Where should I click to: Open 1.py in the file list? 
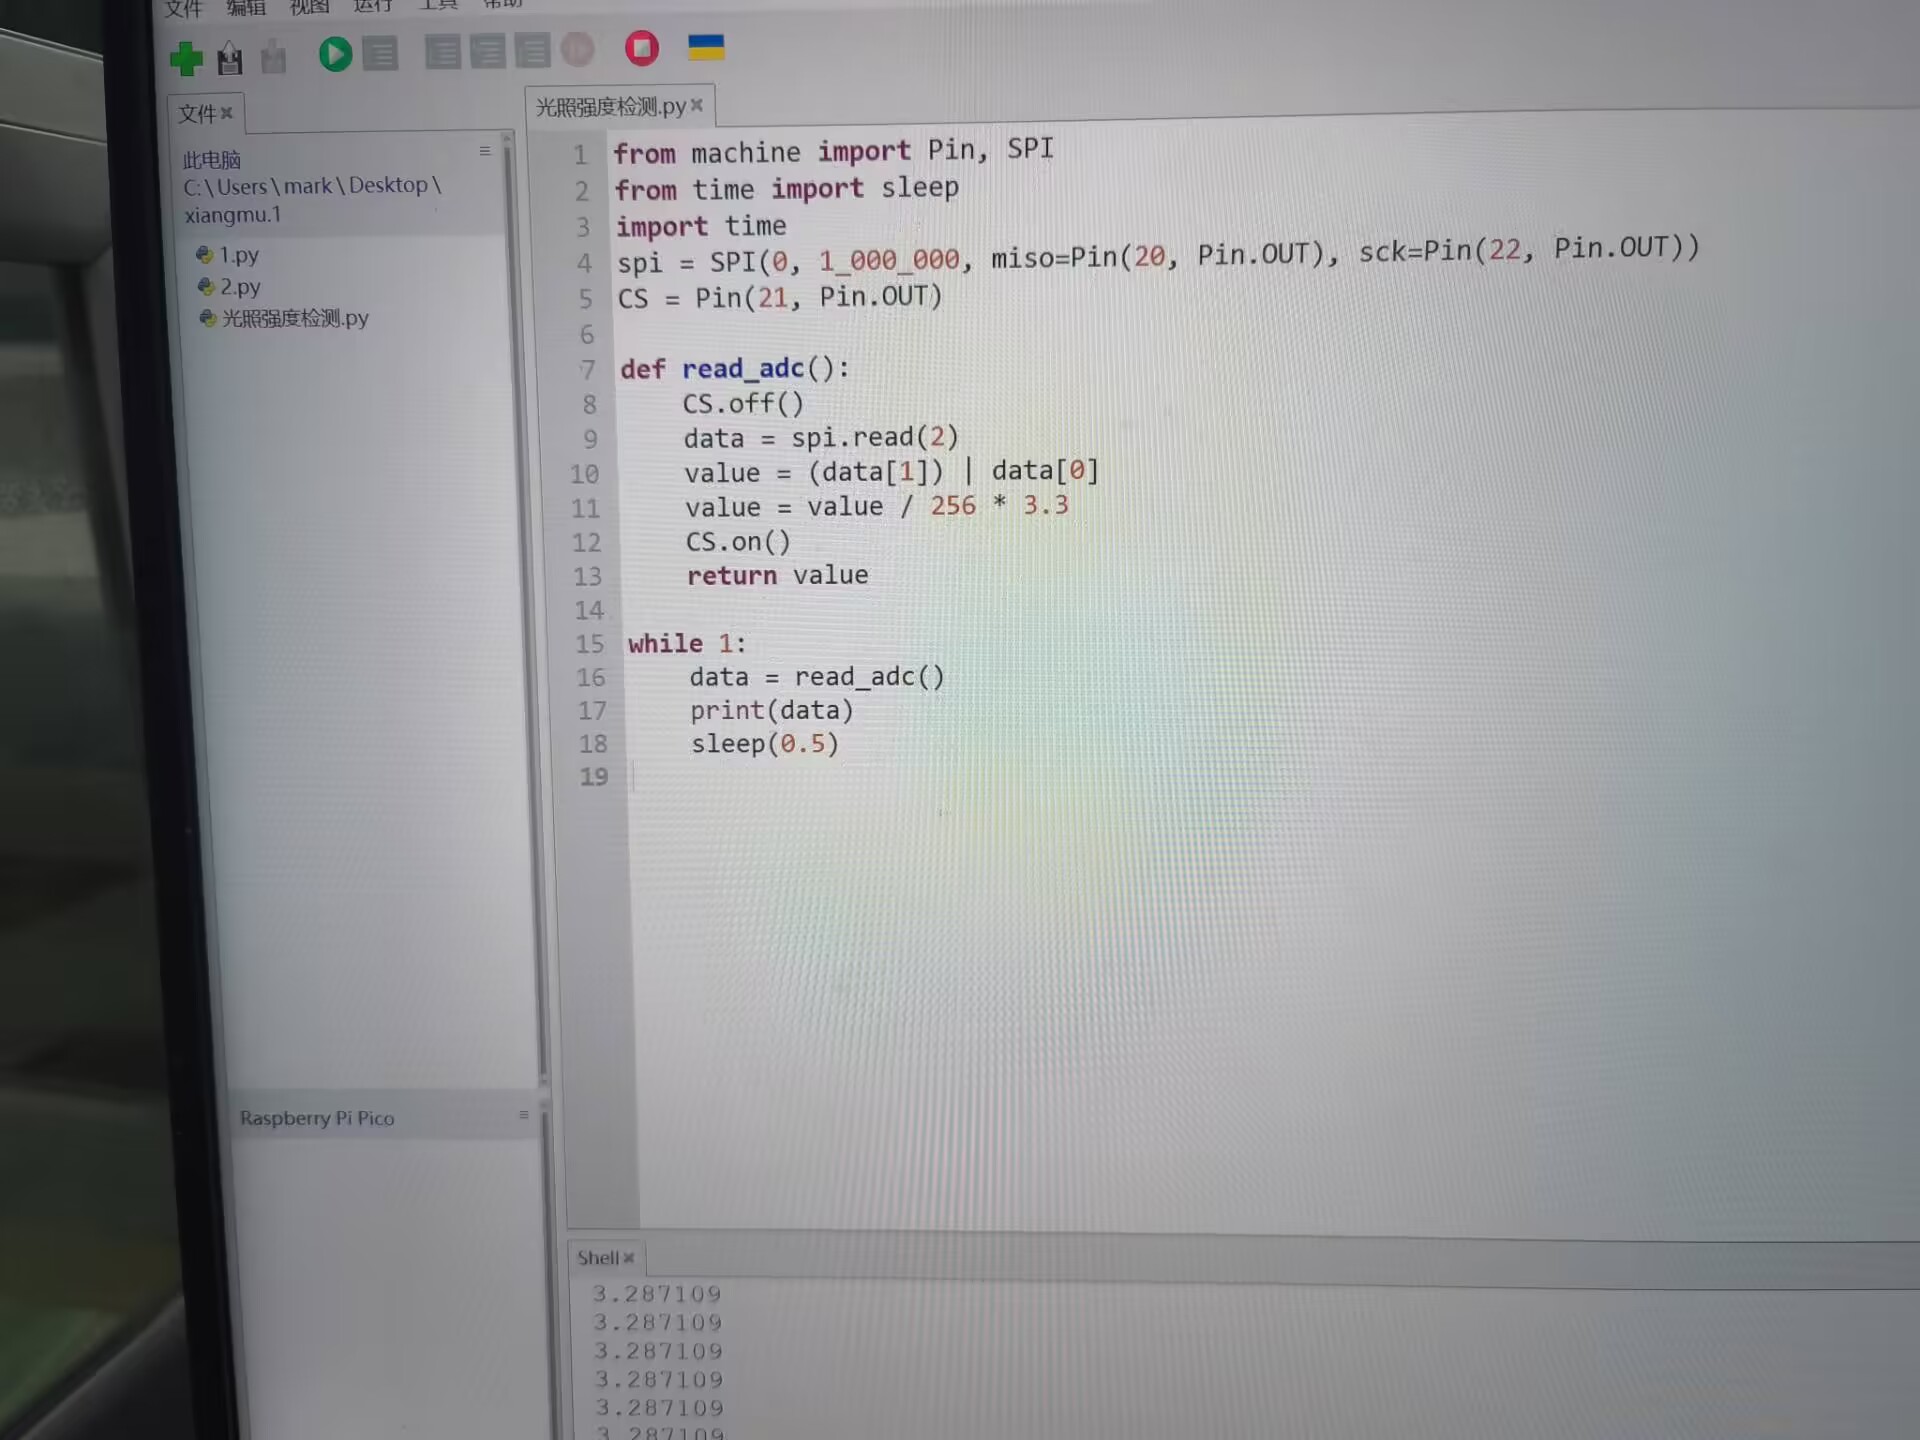pos(239,255)
